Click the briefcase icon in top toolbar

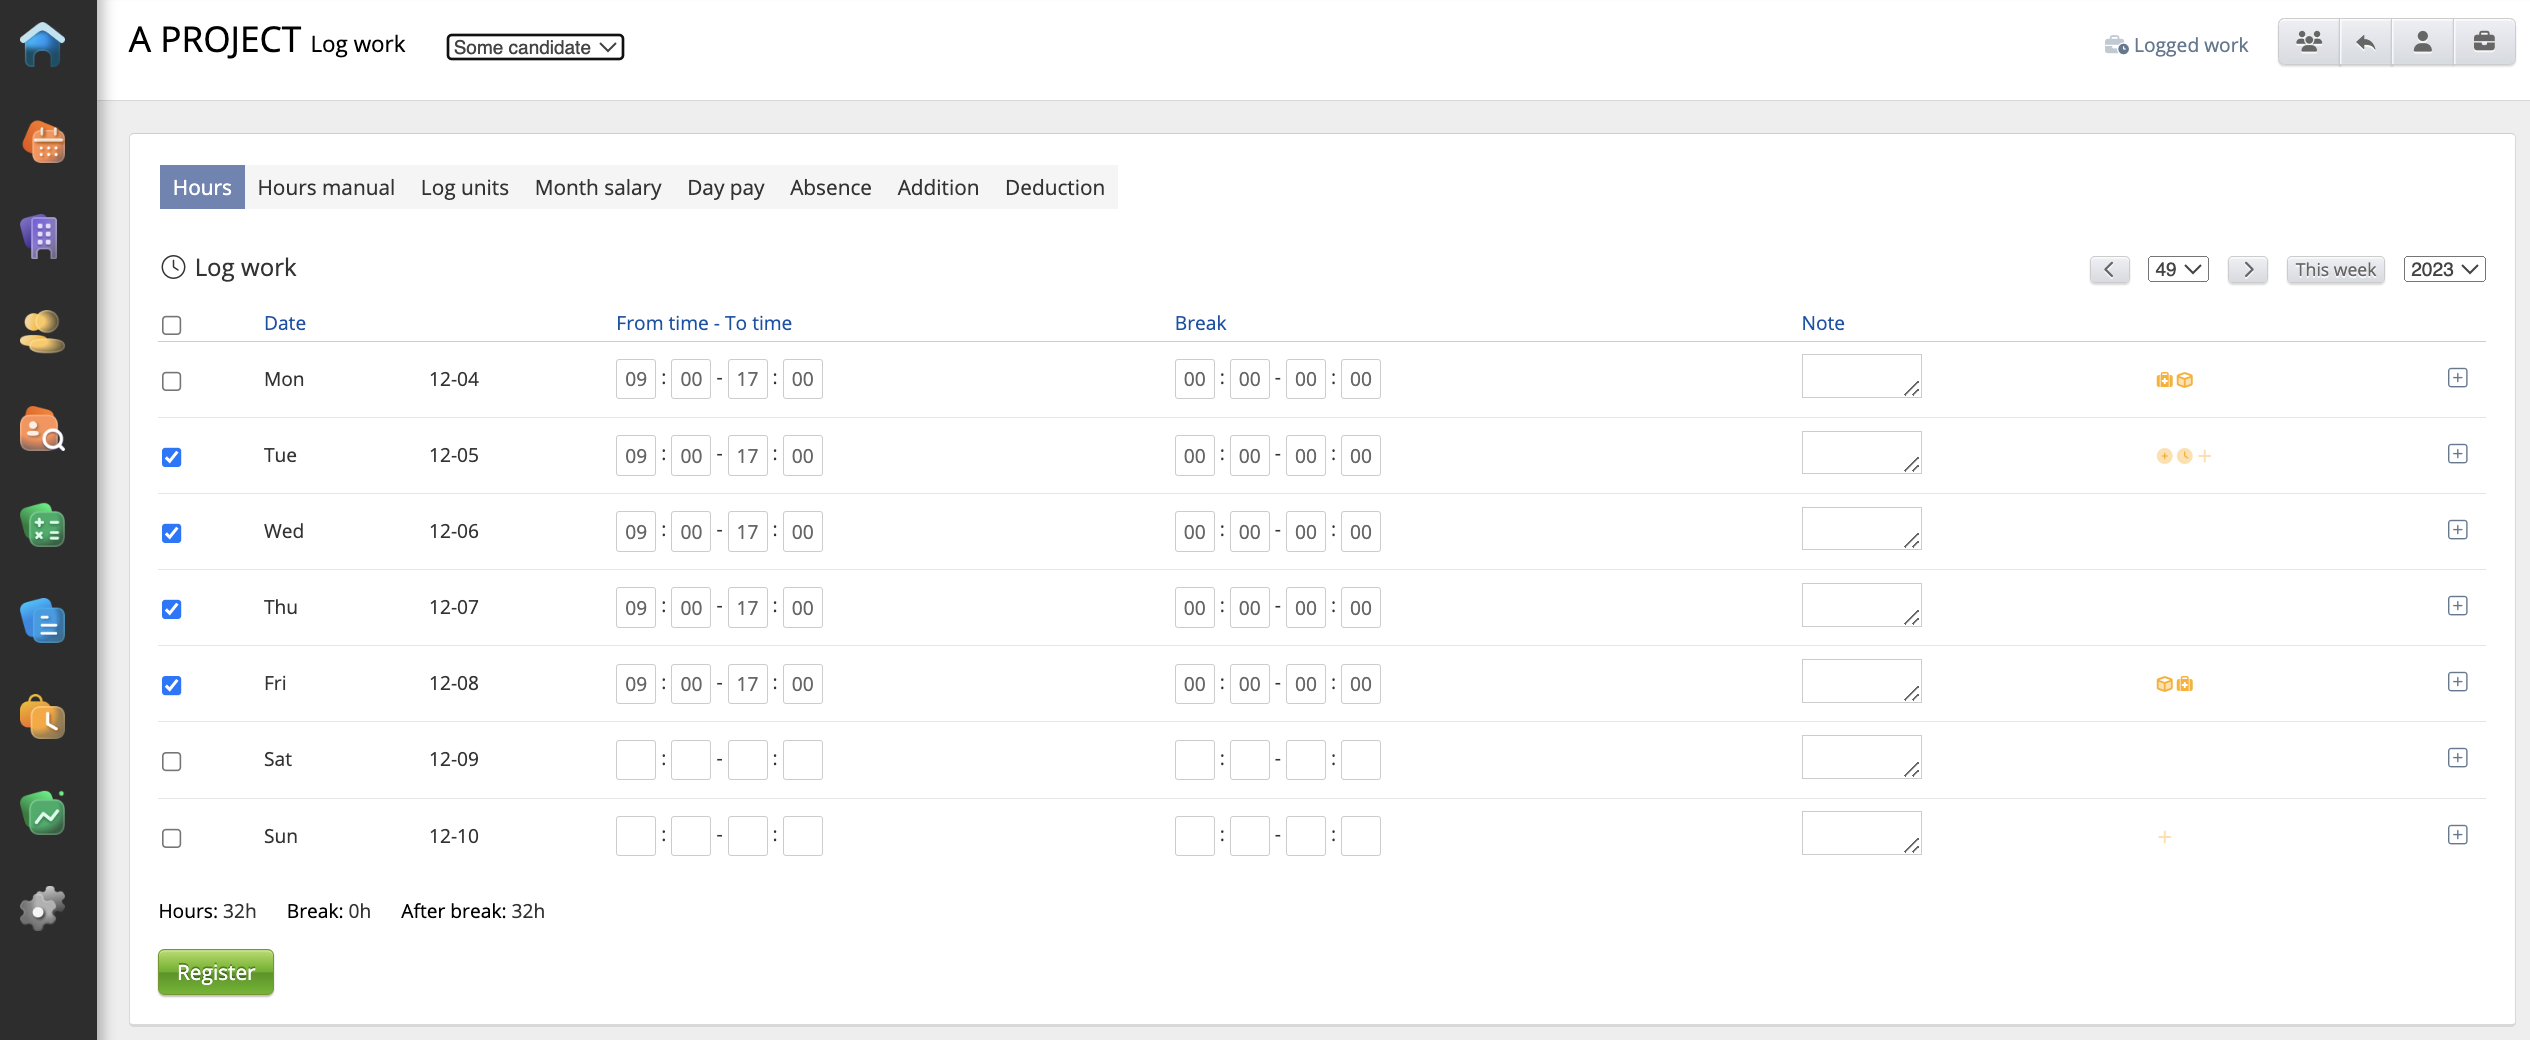2483,42
